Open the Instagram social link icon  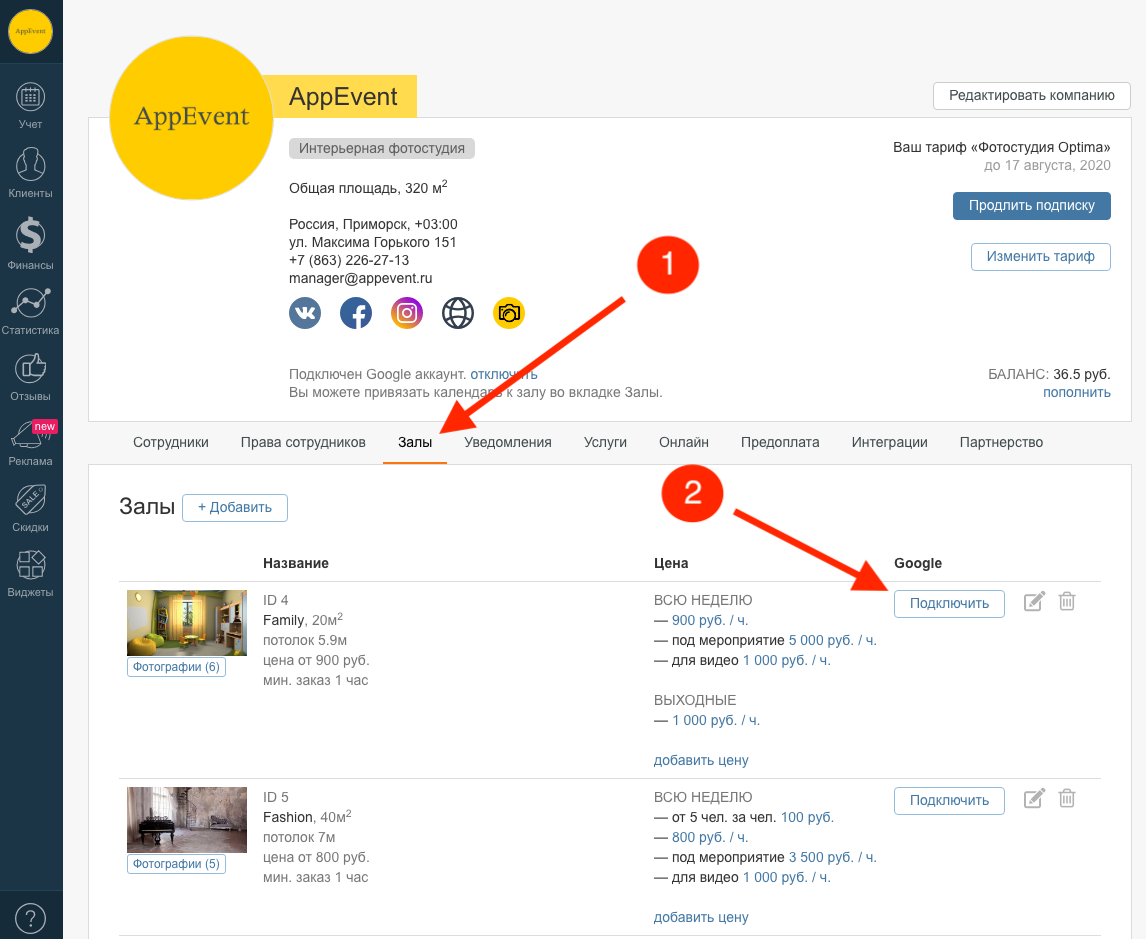pos(407,313)
